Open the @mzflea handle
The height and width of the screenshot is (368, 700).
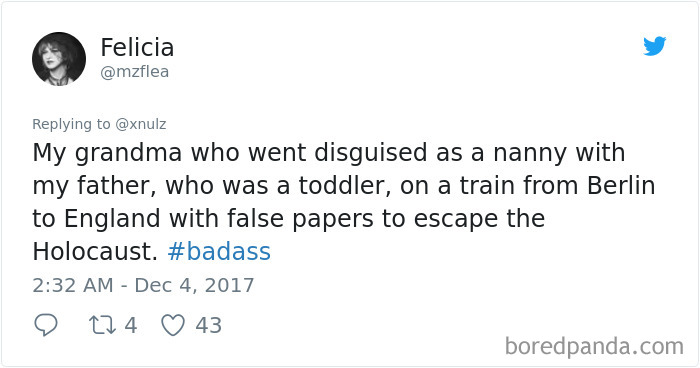pyautogui.click(x=134, y=72)
